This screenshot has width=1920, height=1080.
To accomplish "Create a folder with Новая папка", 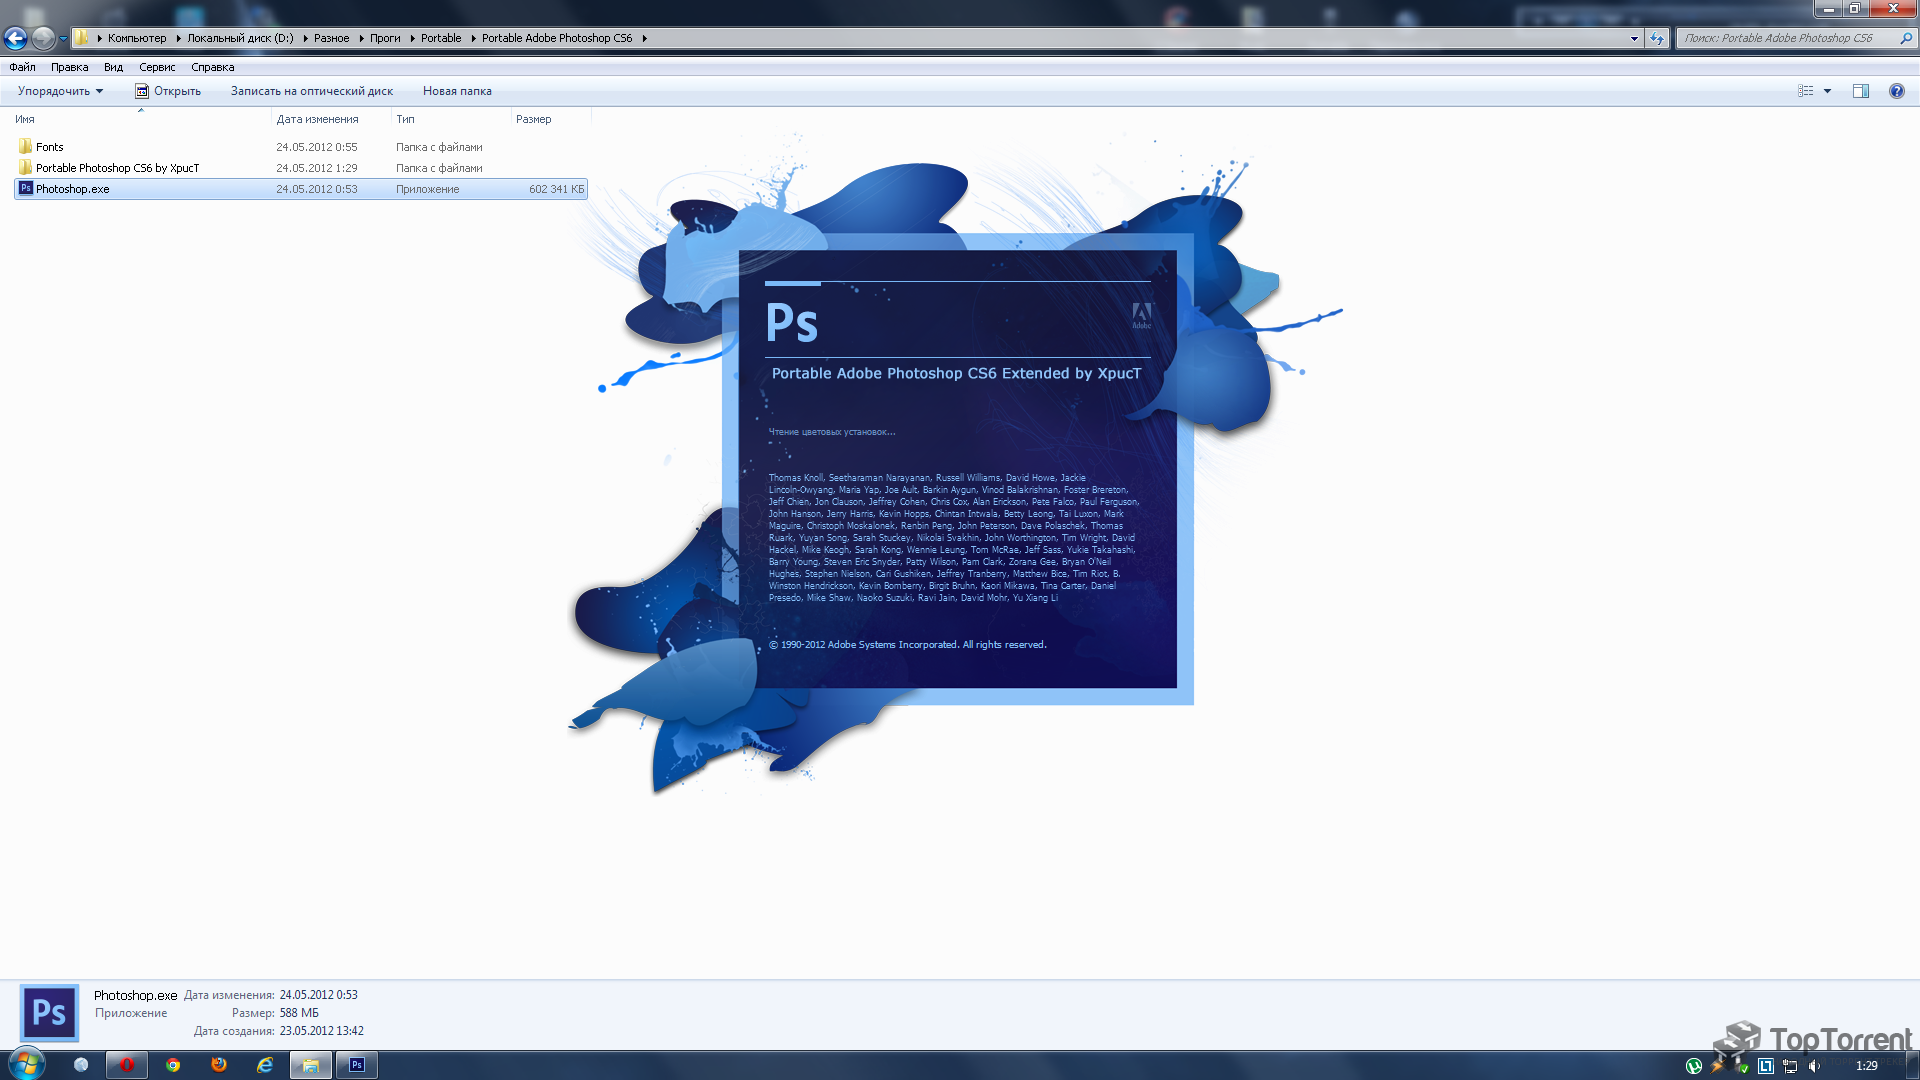I will (457, 91).
